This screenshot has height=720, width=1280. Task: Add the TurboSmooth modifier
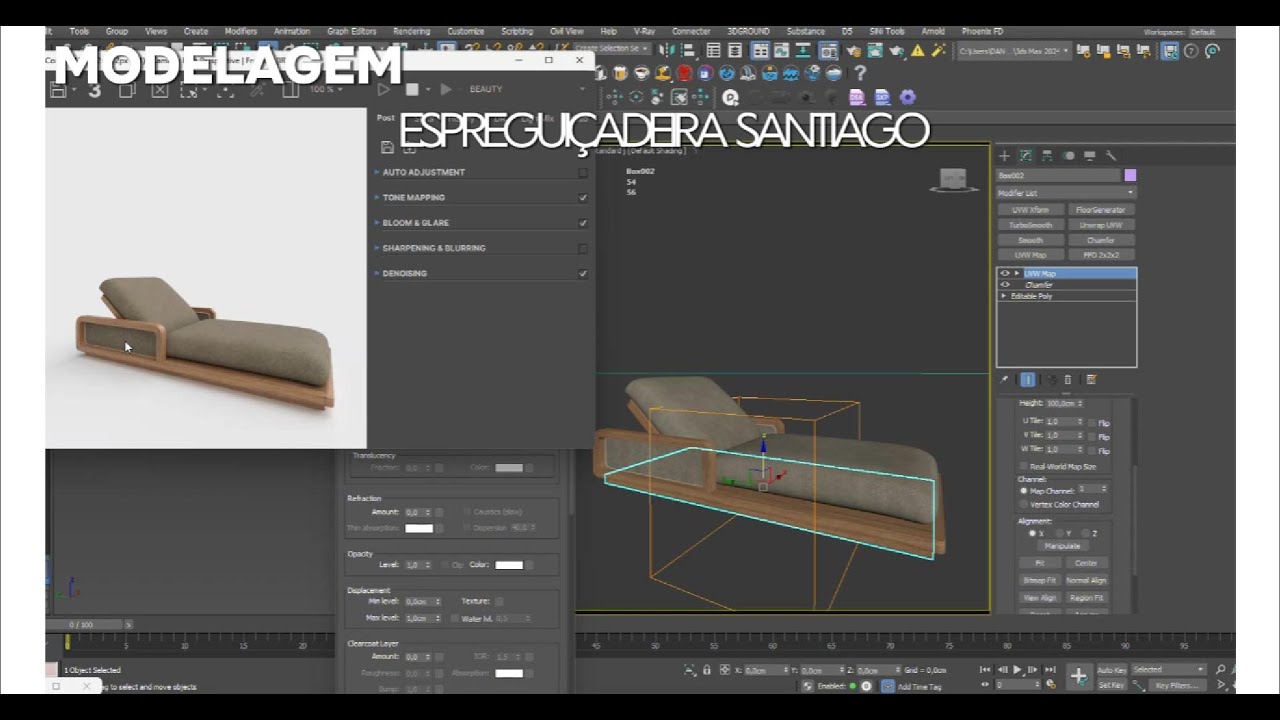coord(1030,225)
